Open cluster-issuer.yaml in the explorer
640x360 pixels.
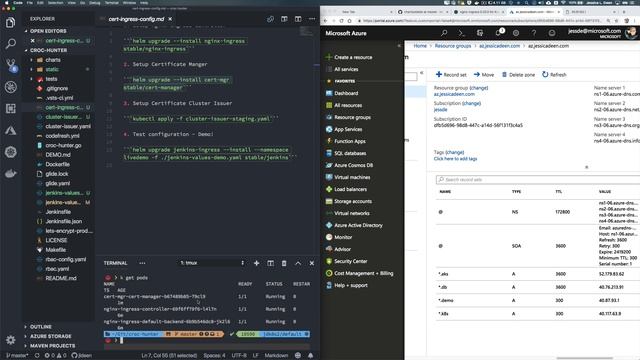pyautogui.click(x=68, y=126)
